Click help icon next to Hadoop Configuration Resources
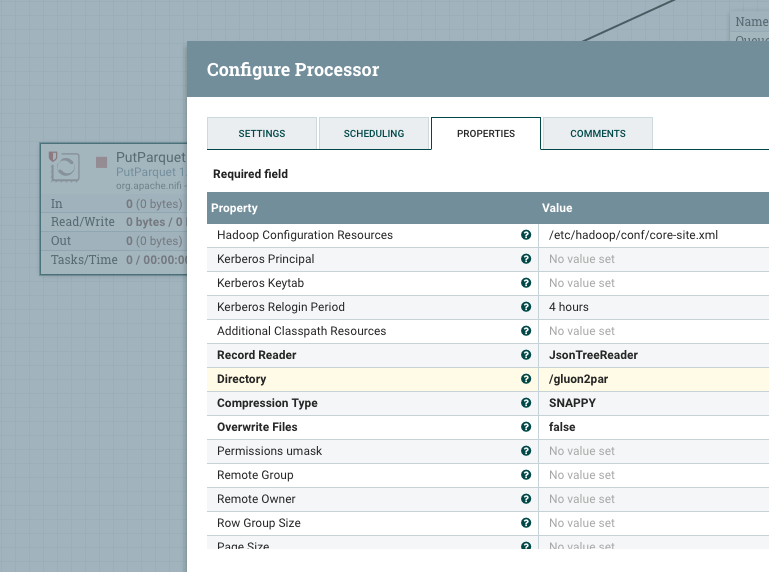 [x=526, y=235]
